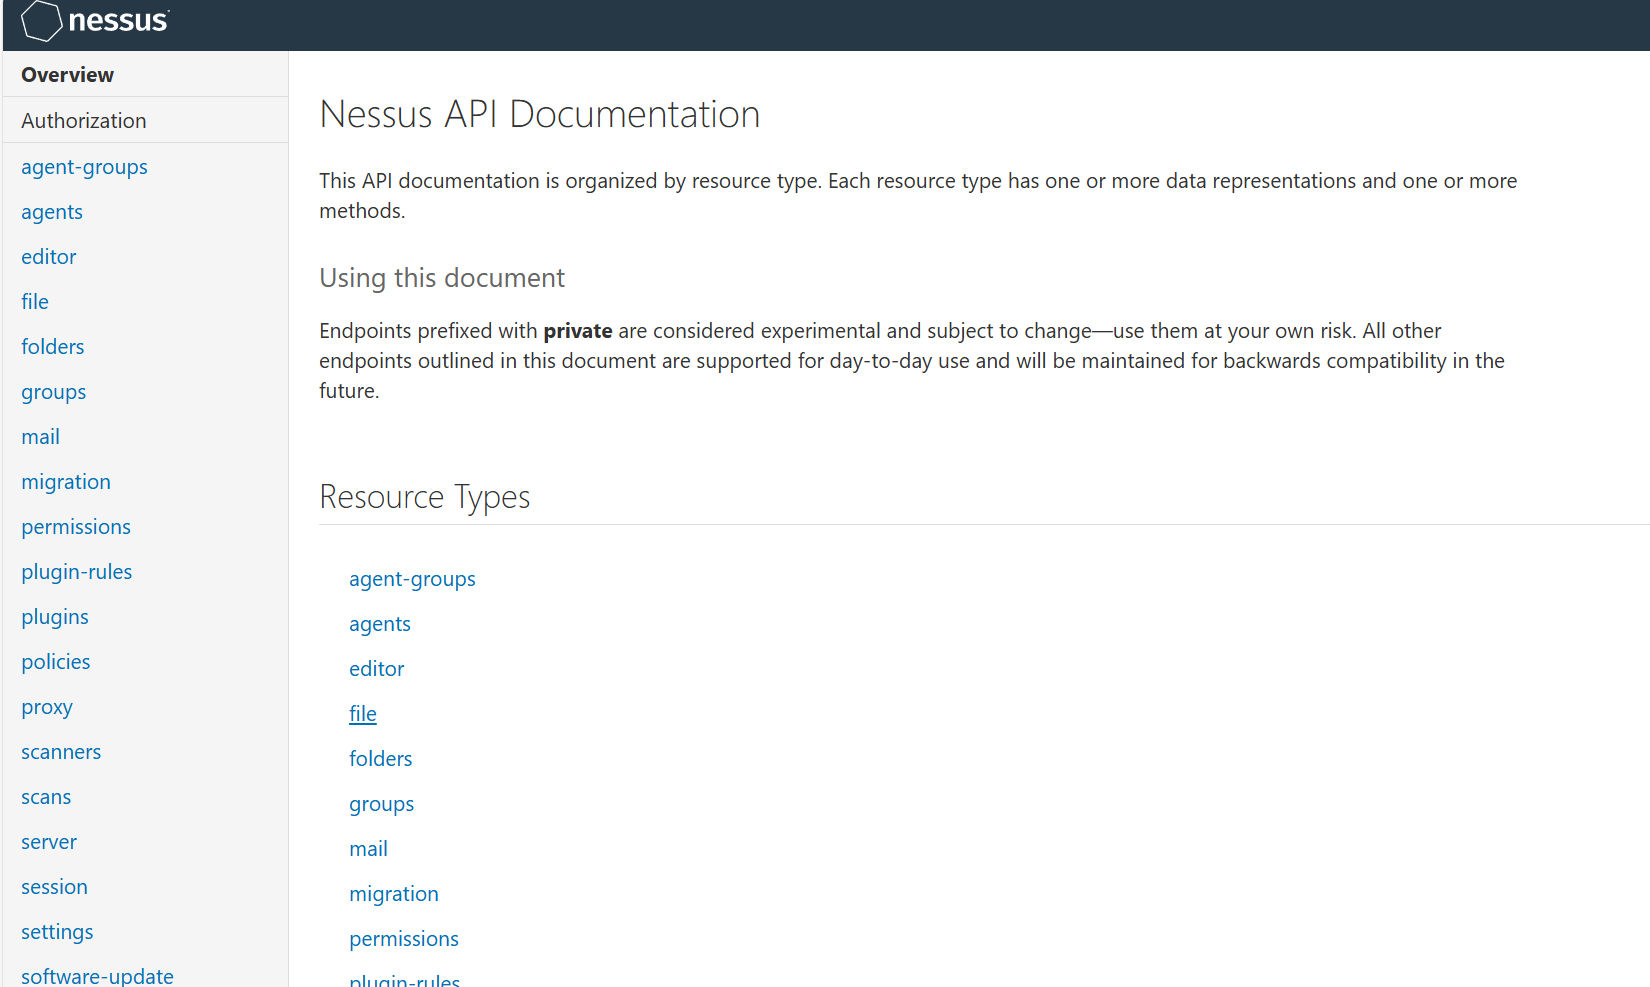Go to migration under Resource Types
The height and width of the screenshot is (987, 1650).
[x=394, y=894]
